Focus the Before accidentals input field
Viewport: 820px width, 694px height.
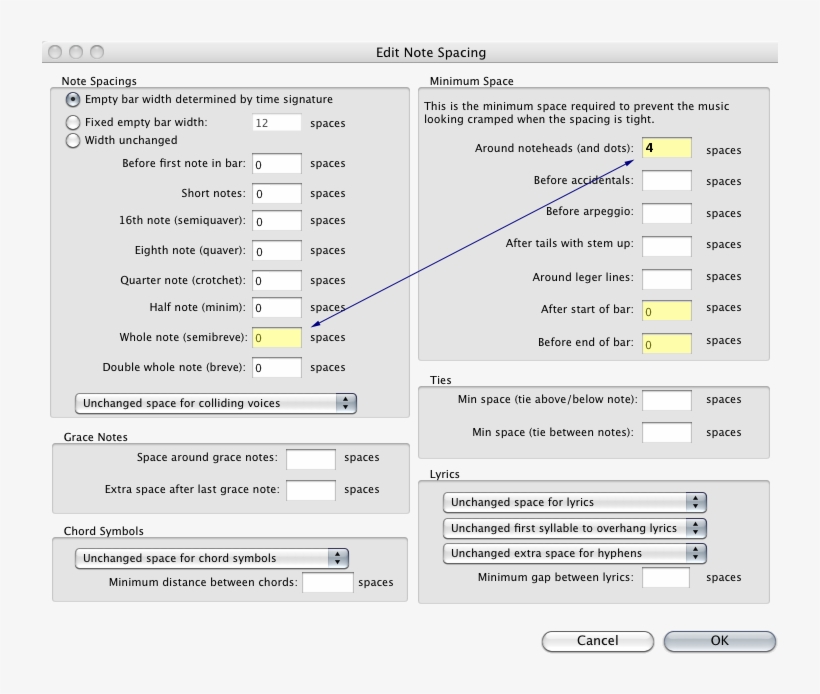click(x=666, y=181)
